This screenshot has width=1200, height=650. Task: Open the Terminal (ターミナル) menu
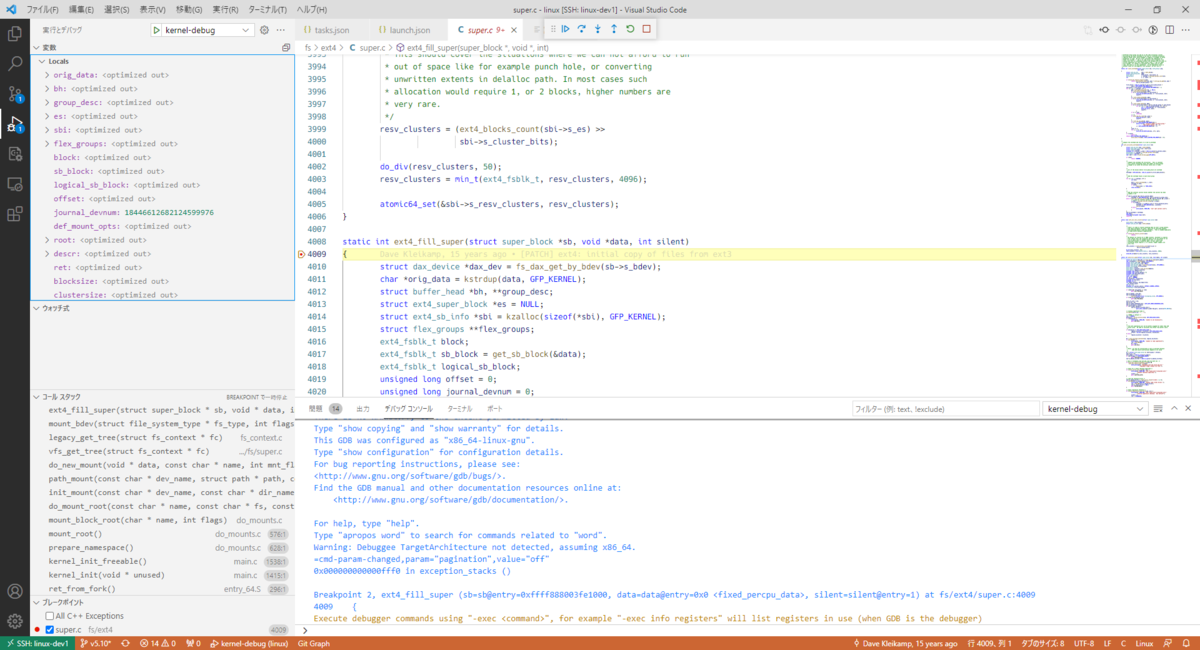(x=269, y=9)
